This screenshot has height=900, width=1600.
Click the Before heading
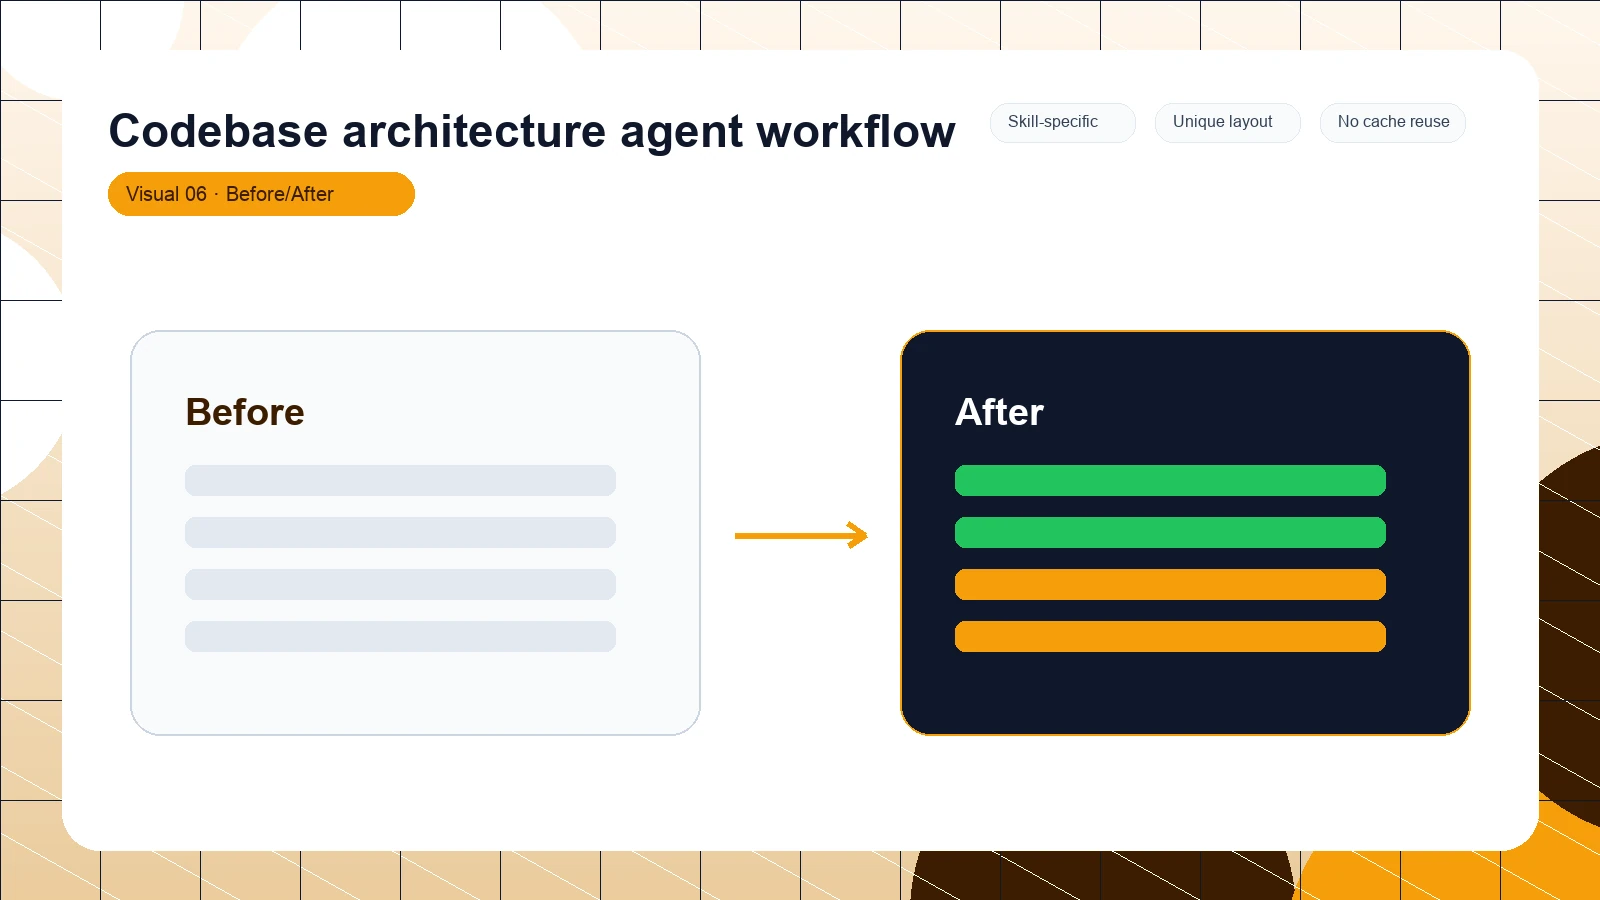coord(245,412)
